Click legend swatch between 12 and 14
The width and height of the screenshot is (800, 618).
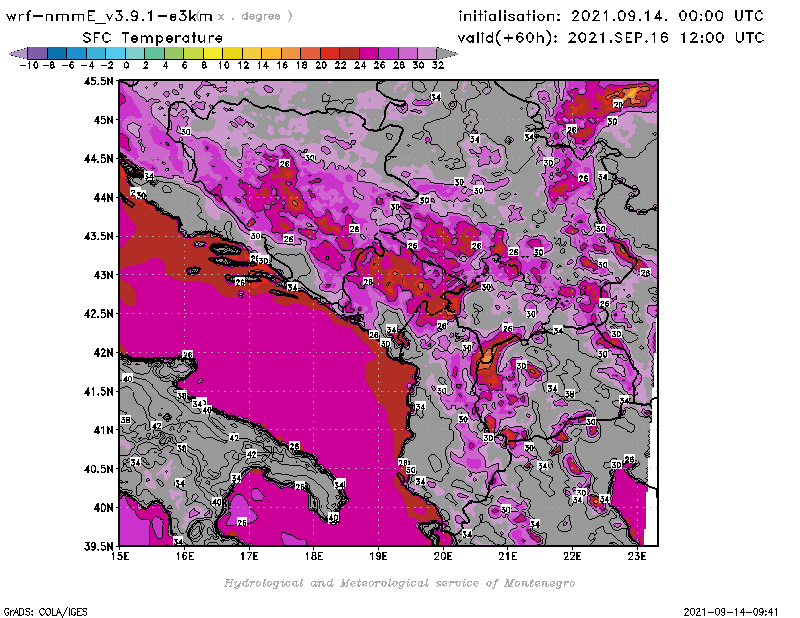(x=252, y=53)
